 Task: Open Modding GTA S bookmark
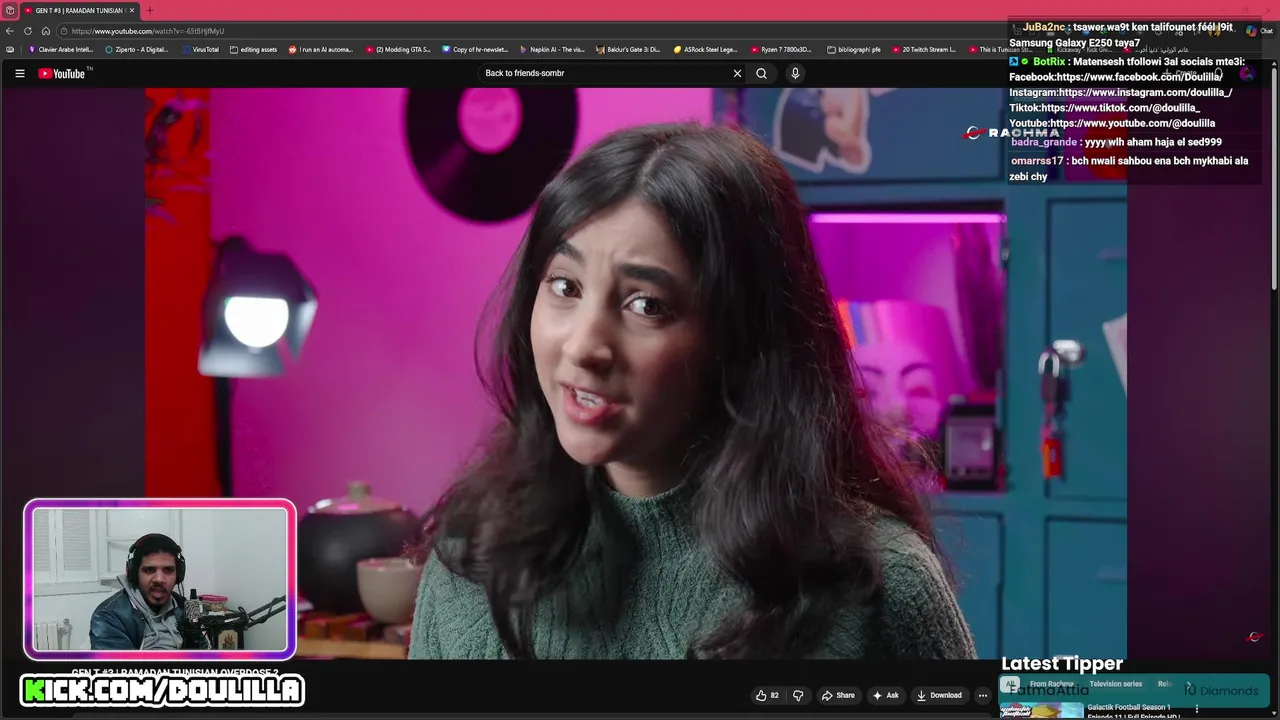(x=398, y=49)
